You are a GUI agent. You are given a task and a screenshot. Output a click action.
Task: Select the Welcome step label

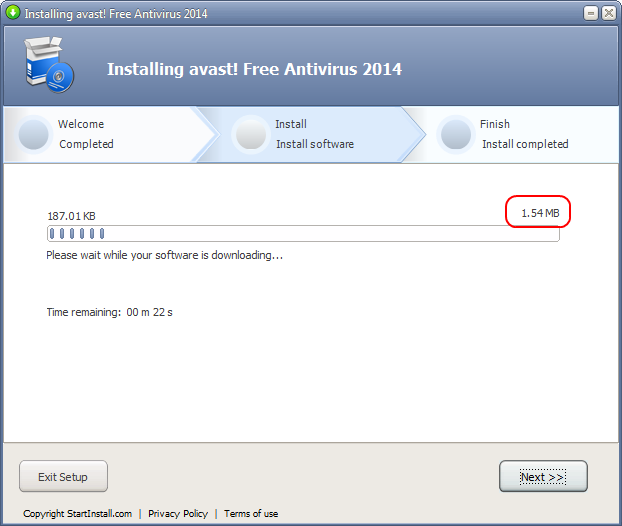(81, 124)
